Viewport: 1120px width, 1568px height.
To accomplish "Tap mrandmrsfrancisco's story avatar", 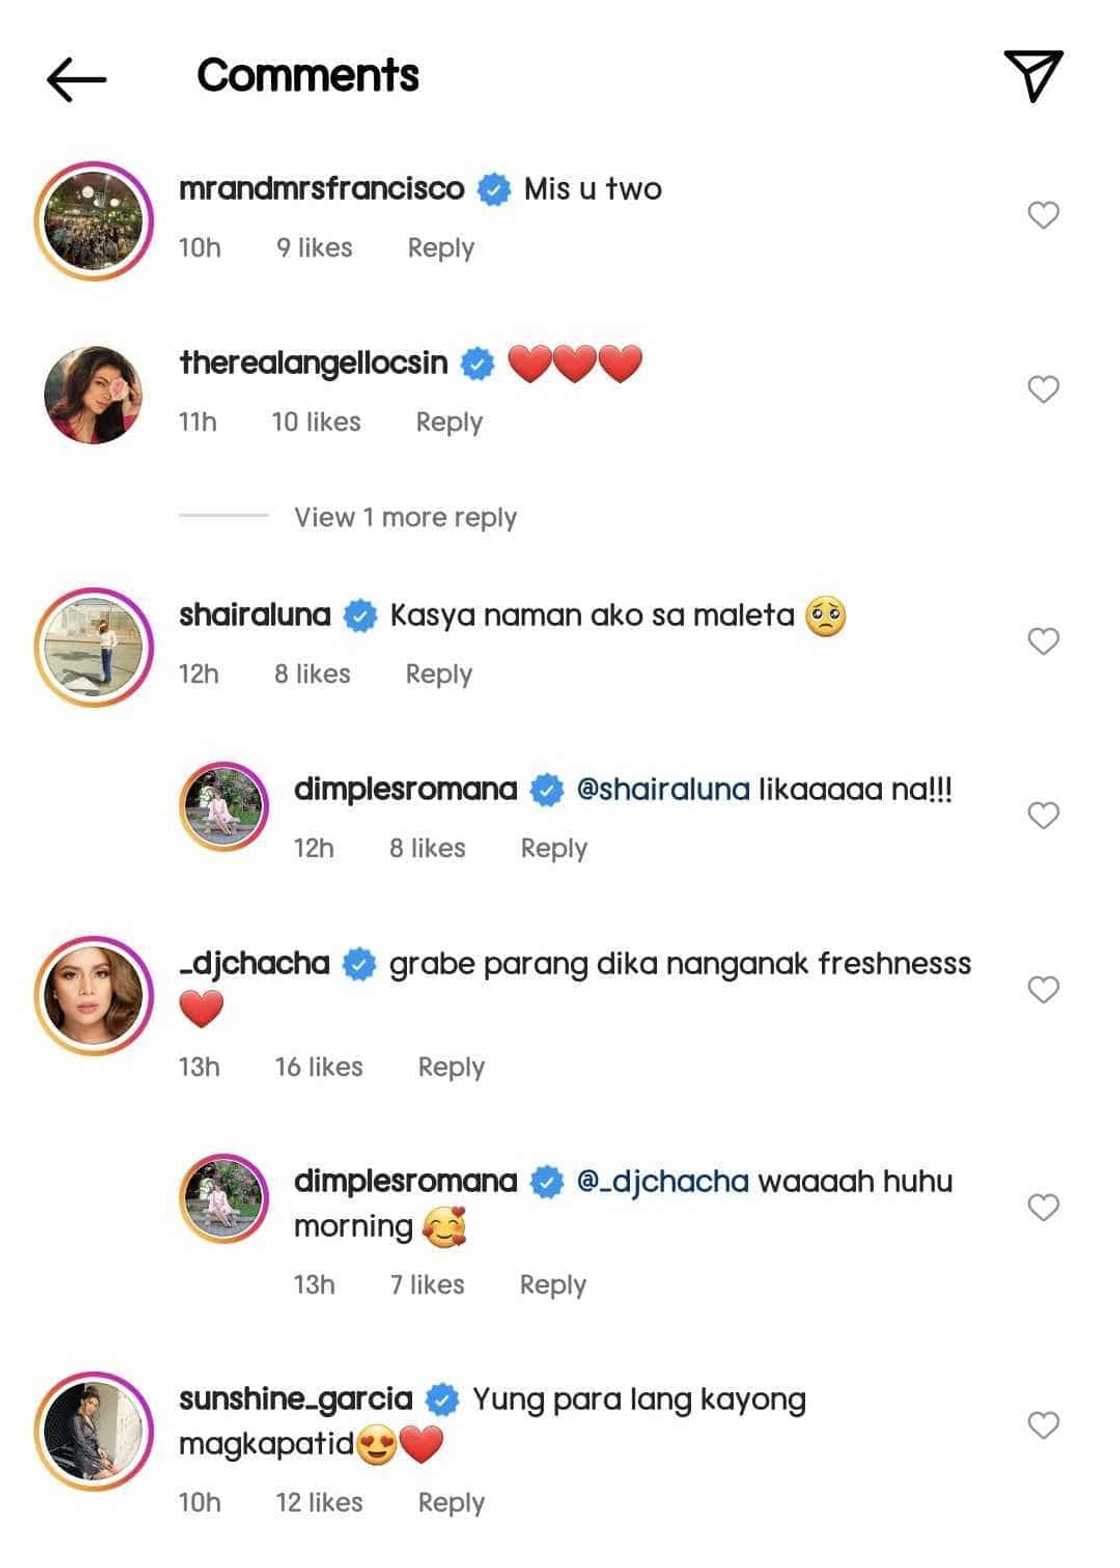I will click(x=93, y=221).
